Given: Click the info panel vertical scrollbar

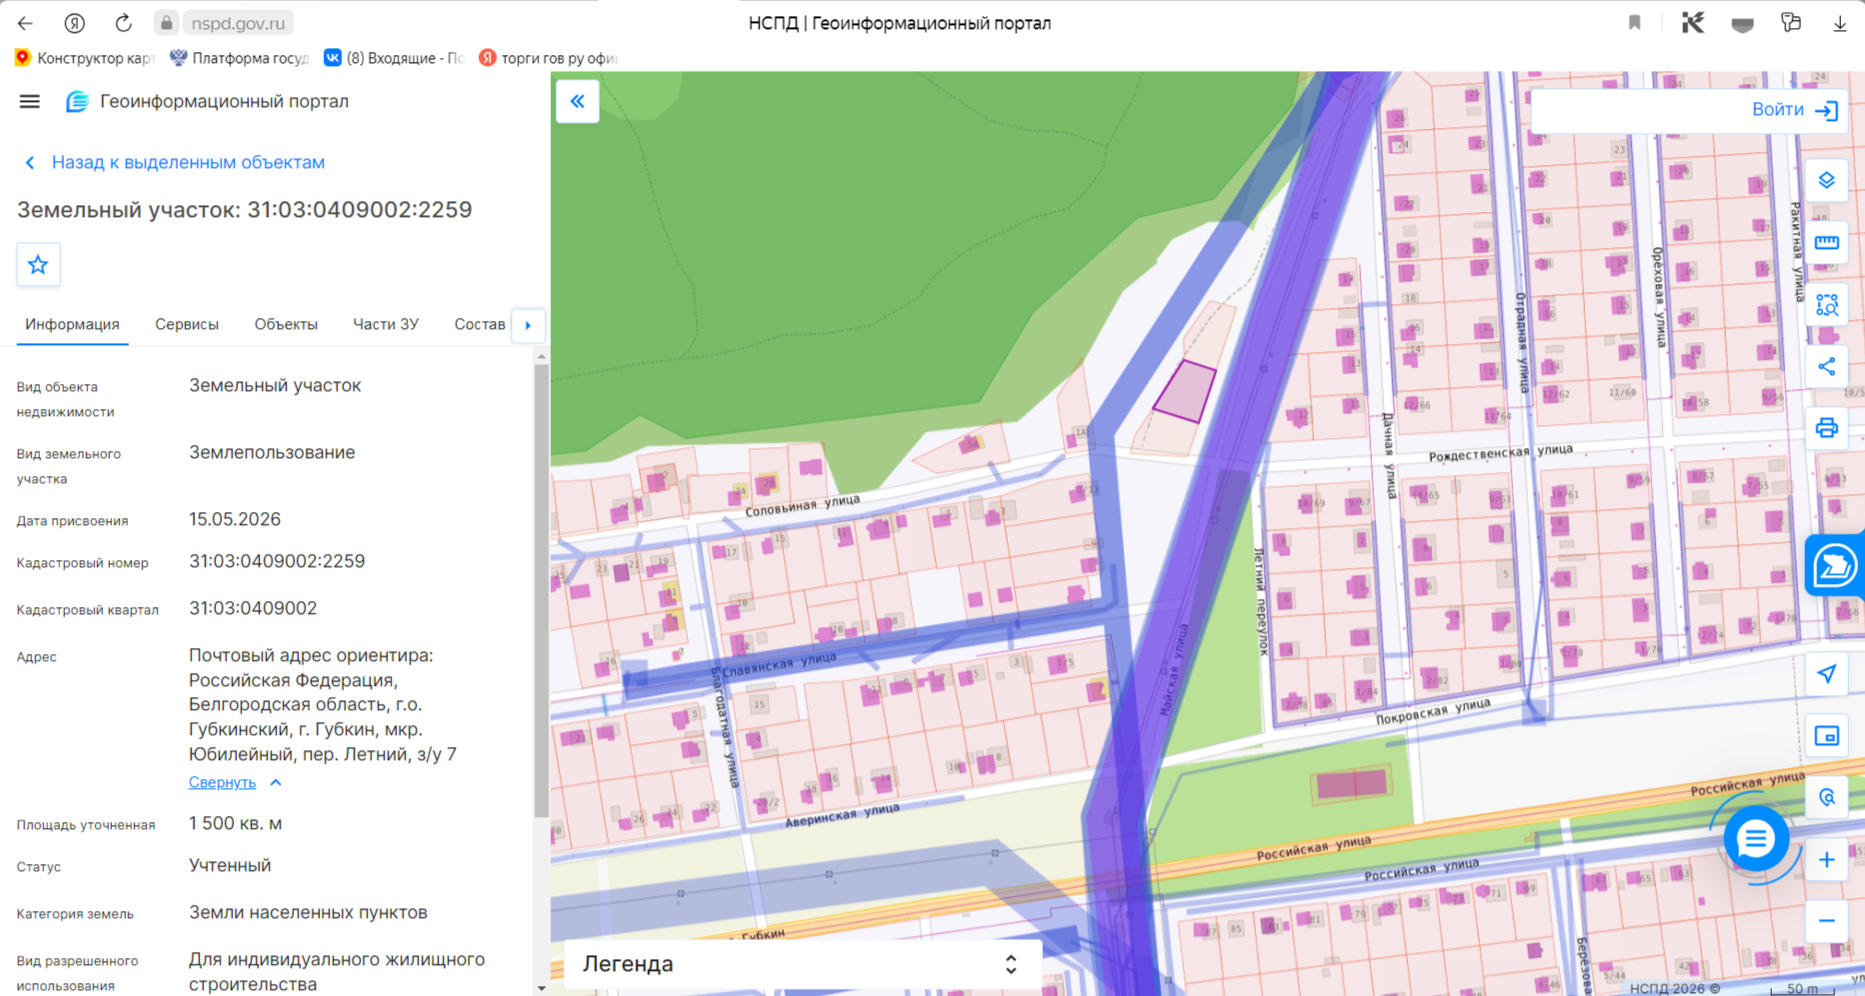Looking at the screenshot, I should click(541, 590).
